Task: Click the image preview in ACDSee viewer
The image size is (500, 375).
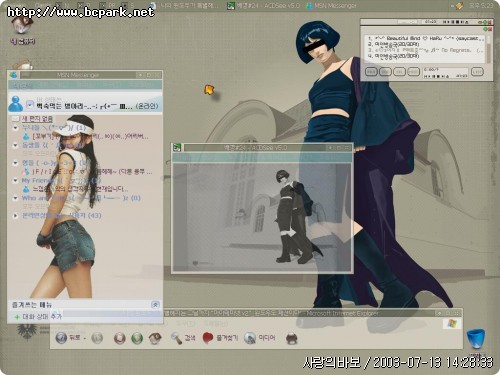Action: (262, 217)
